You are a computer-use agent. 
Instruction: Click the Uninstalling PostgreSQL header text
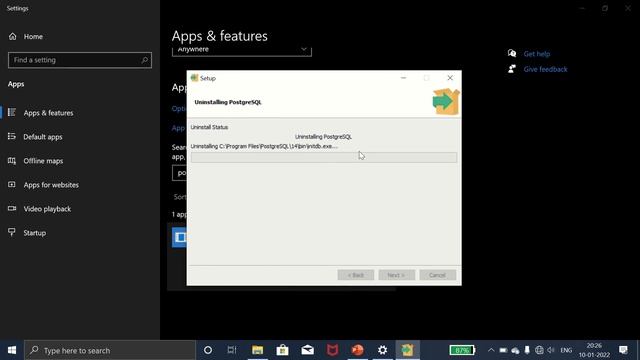228,102
